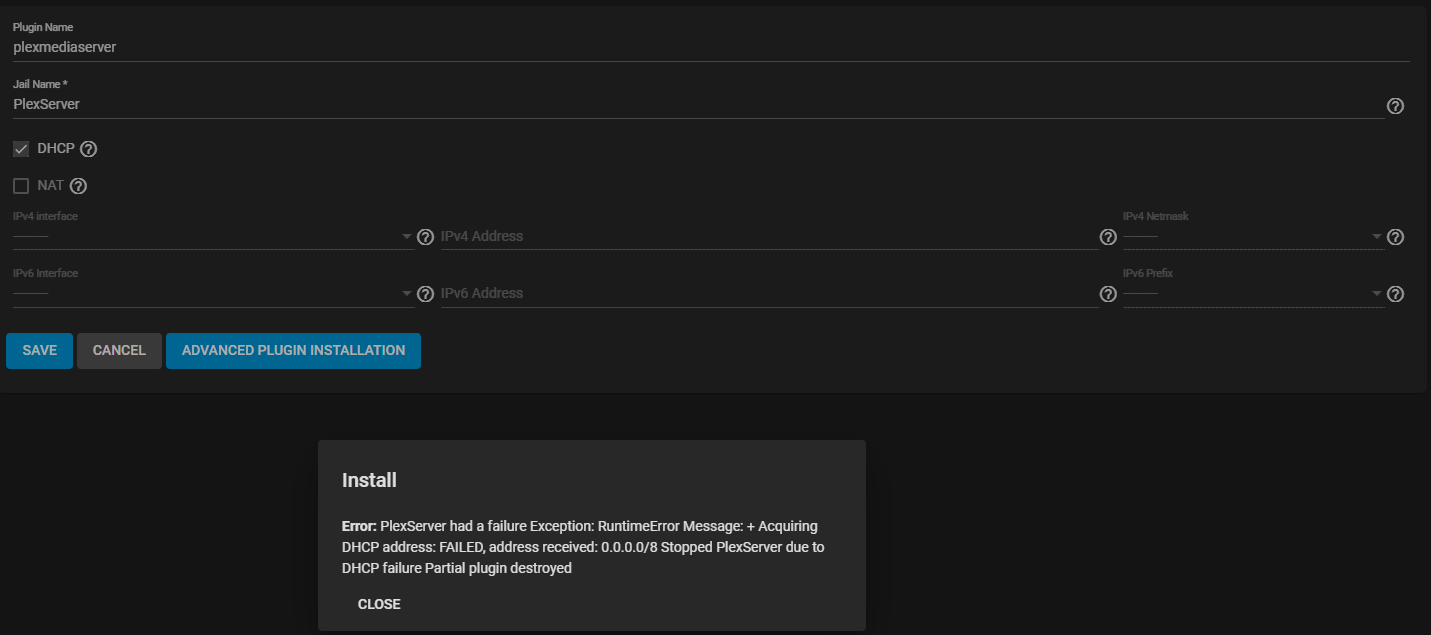Show help tooltip for NAT
The height and width of the screenshot is (635, 1431).
click(78, 186)
